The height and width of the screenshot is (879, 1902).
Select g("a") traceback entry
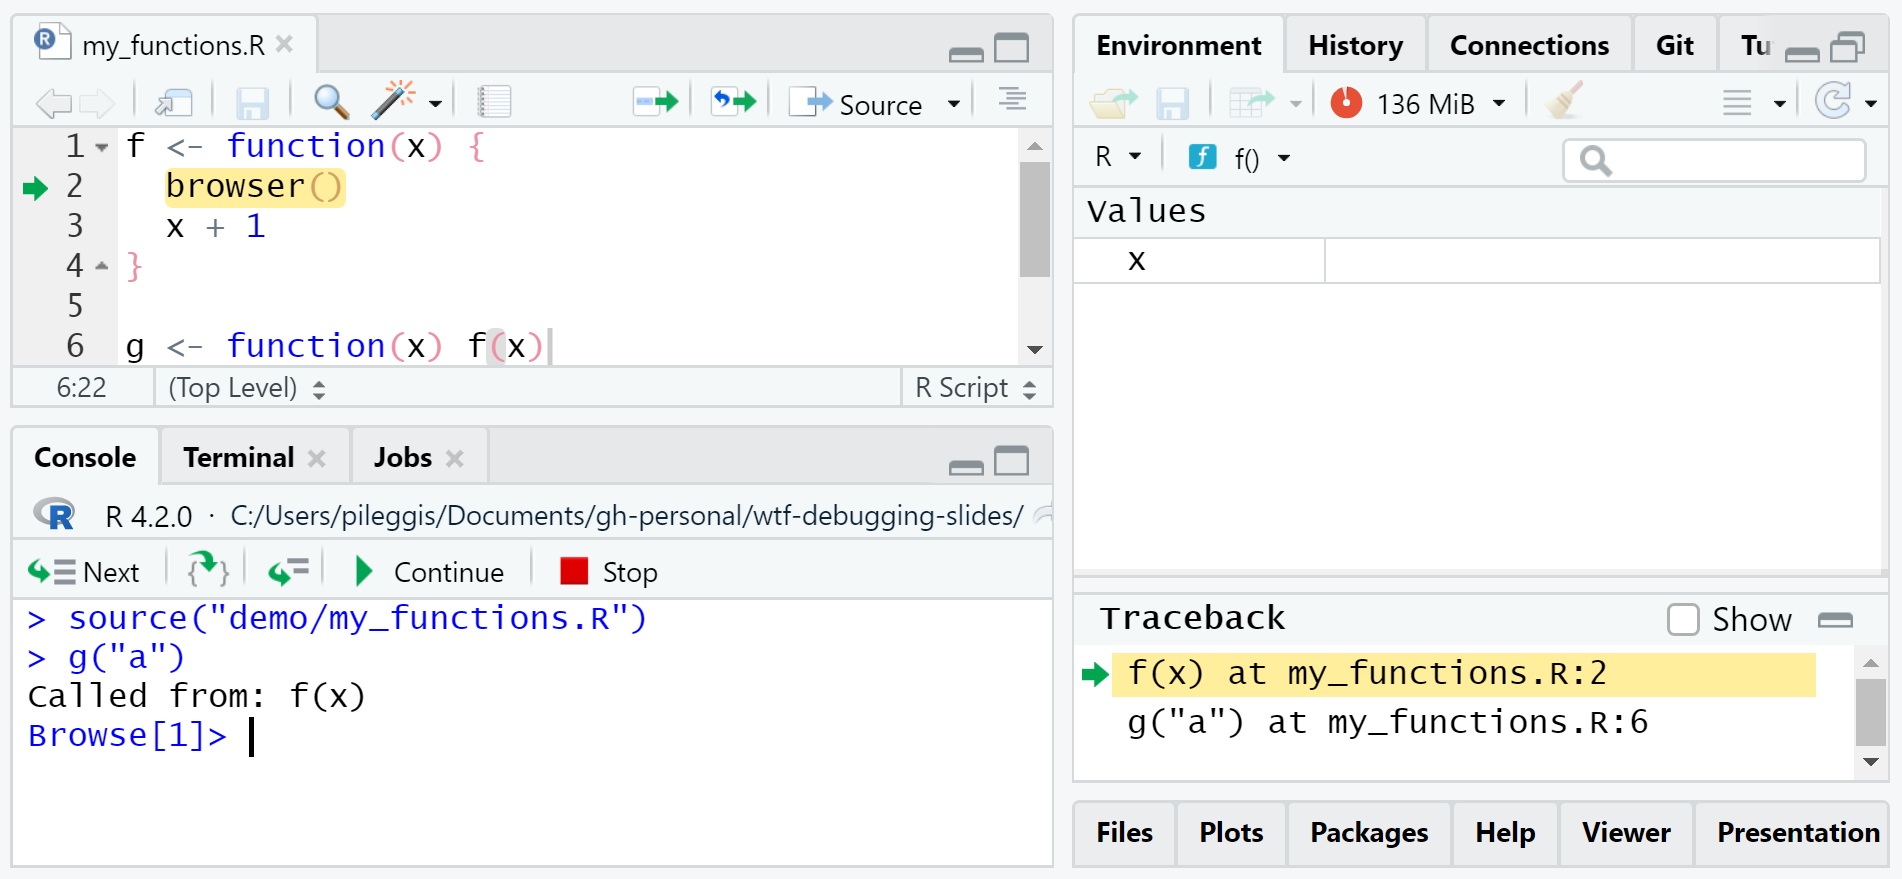tap(1387, 722)
